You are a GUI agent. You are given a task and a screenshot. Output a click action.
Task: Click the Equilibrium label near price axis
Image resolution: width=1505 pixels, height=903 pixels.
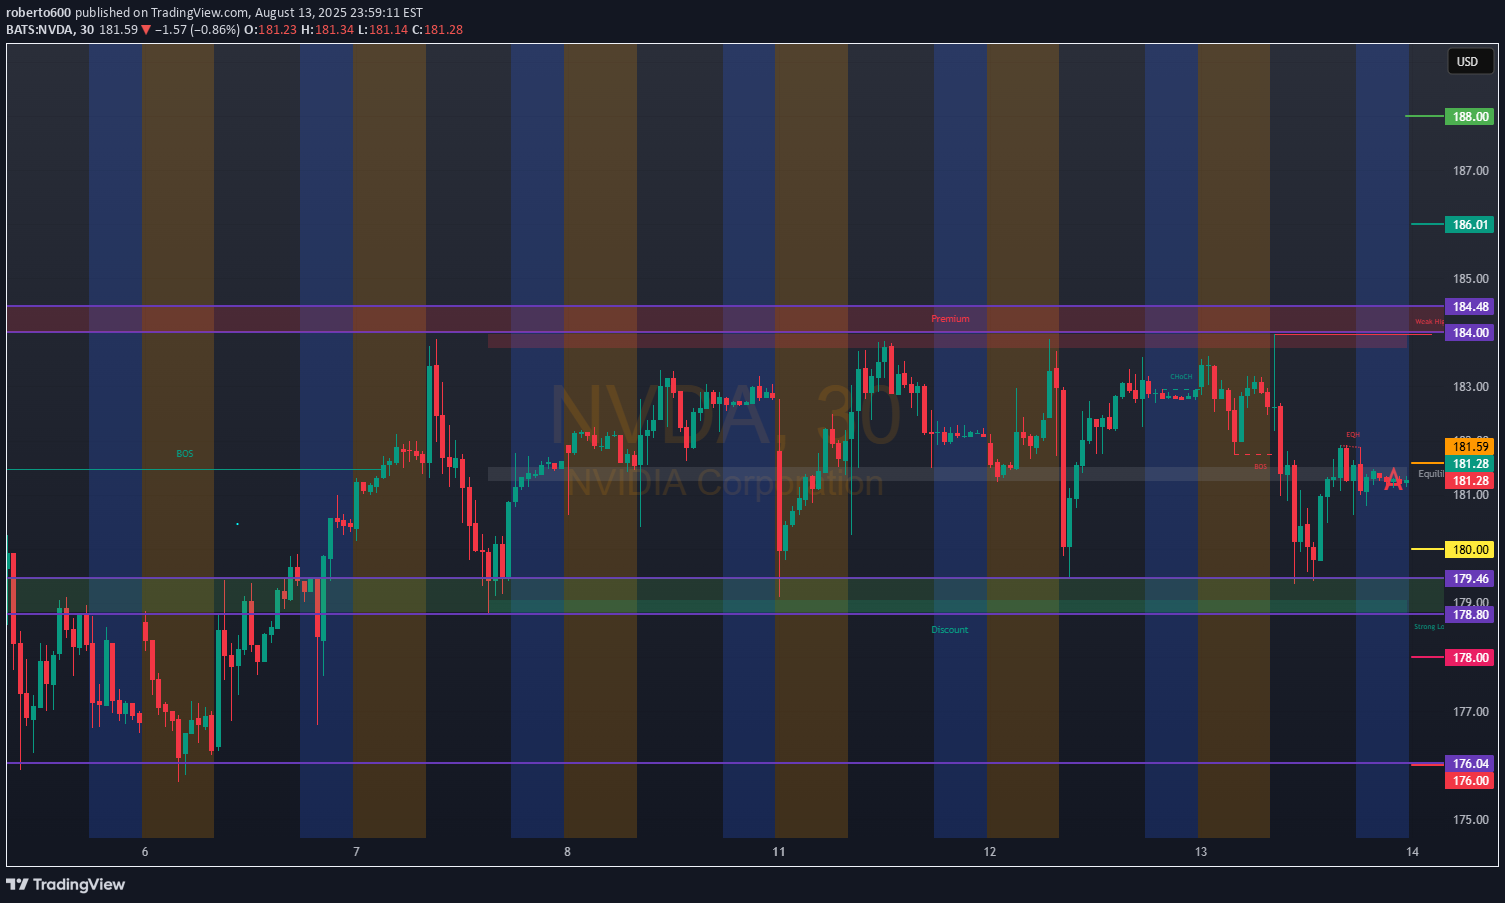pos(1431,474)
